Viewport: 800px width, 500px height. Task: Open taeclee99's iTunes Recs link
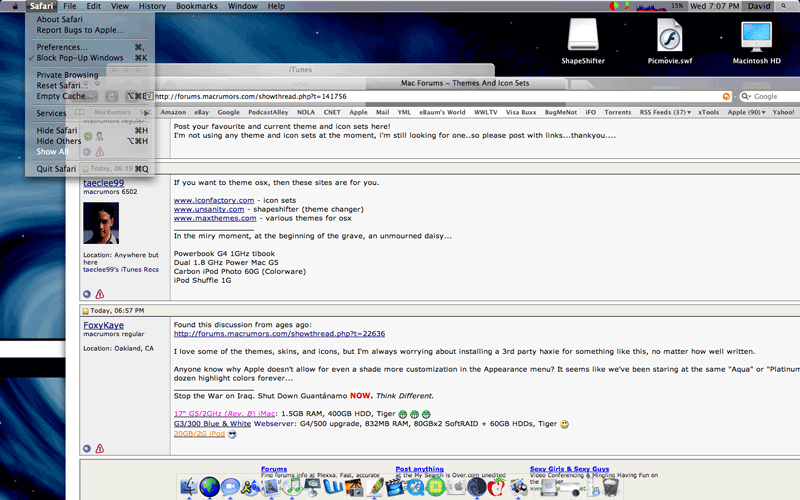121,269
